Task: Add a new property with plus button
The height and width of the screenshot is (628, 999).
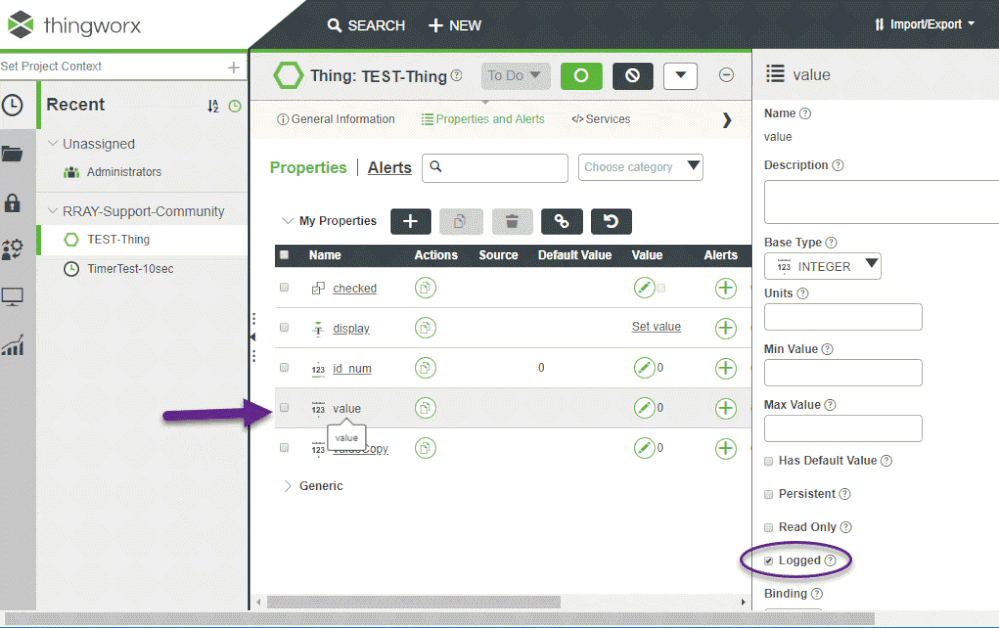Action: coord(410,222)
